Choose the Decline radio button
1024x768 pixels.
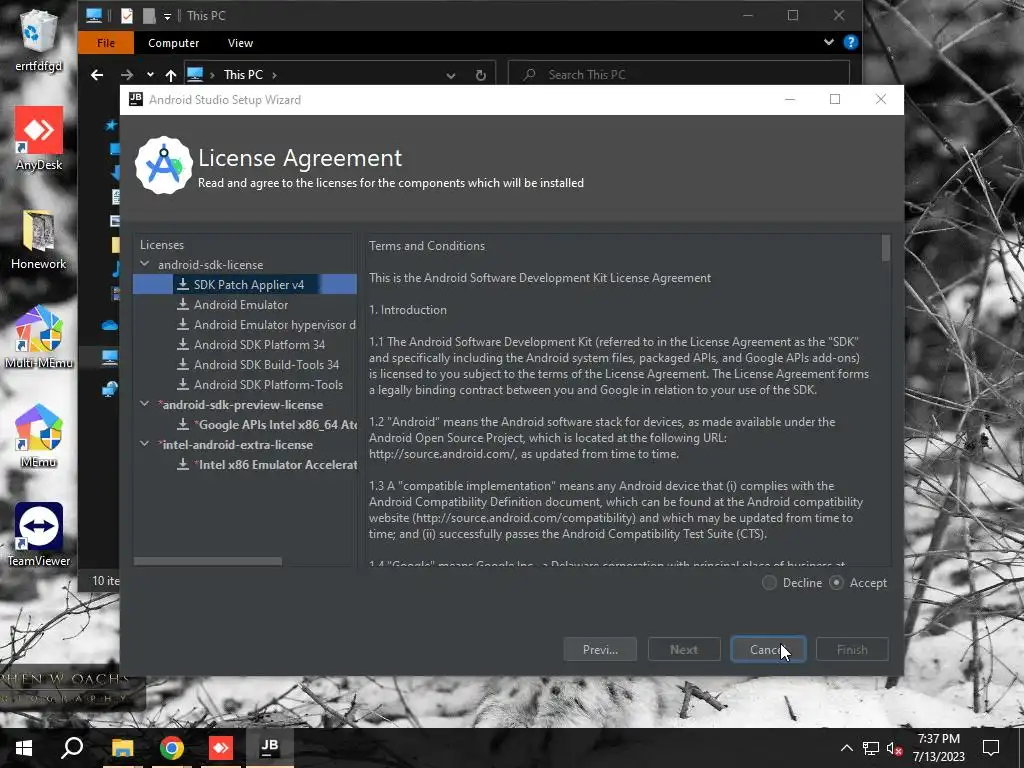pos(770,583)
